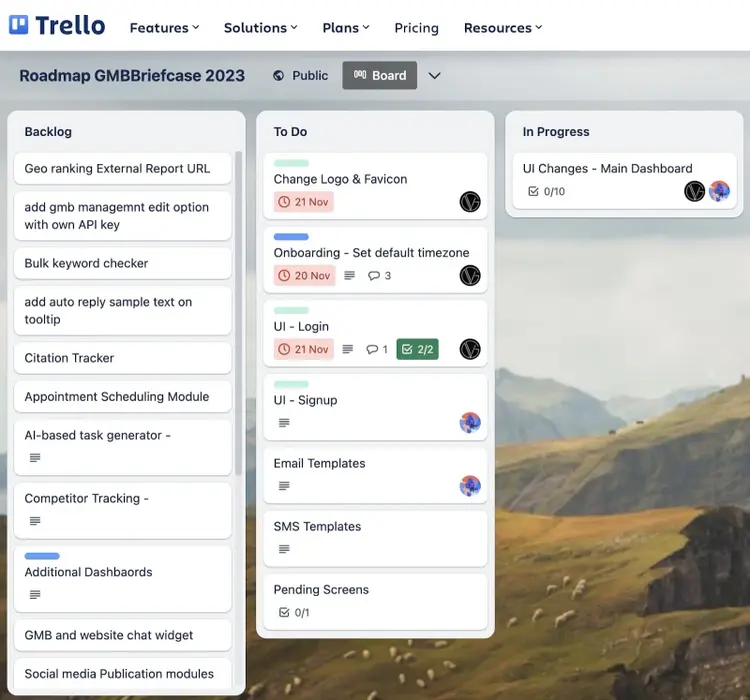Click checklist 0/10 icon on UI Changes card
750x700 pixels.
pos(533,191)
